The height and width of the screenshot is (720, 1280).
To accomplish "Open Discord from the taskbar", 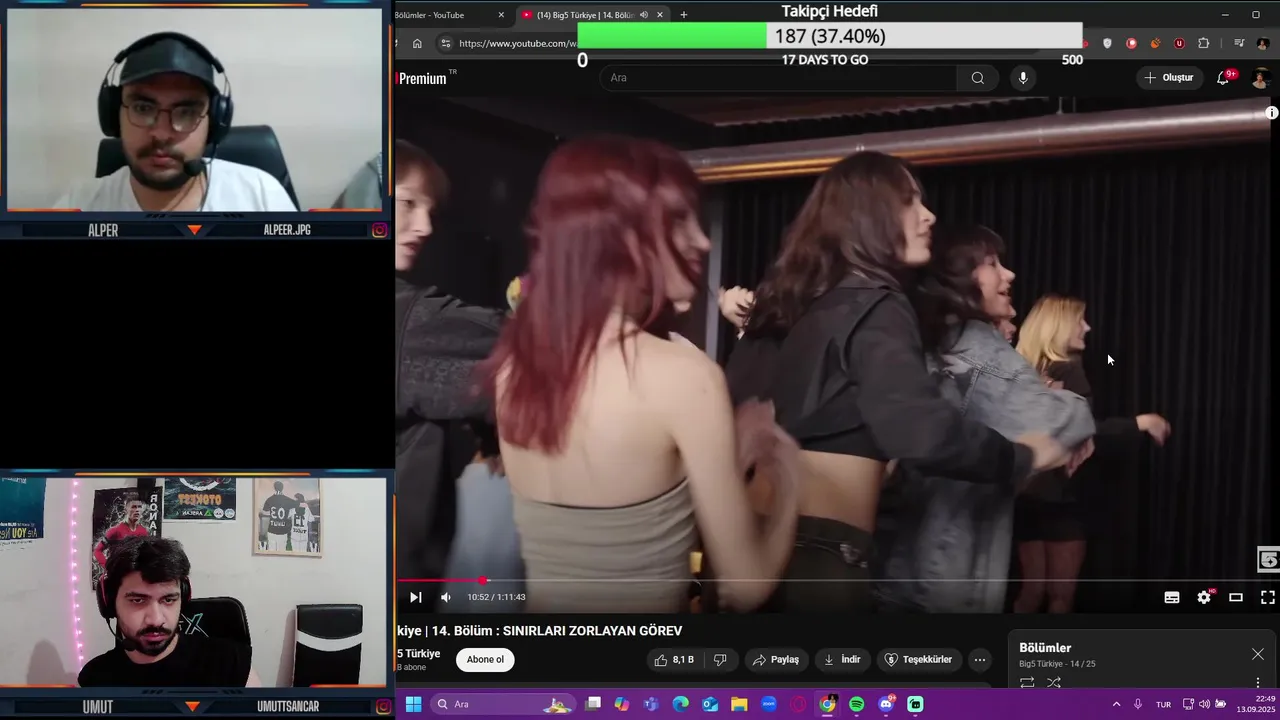I will point(886,704).
